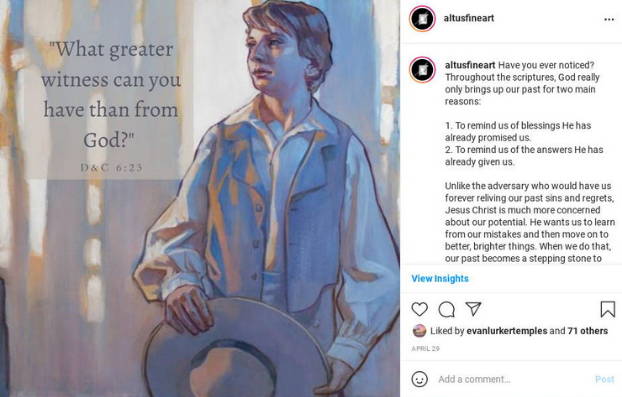Click the Post comment button
This screenshot has height=397, width=622.
coord(605,379)
